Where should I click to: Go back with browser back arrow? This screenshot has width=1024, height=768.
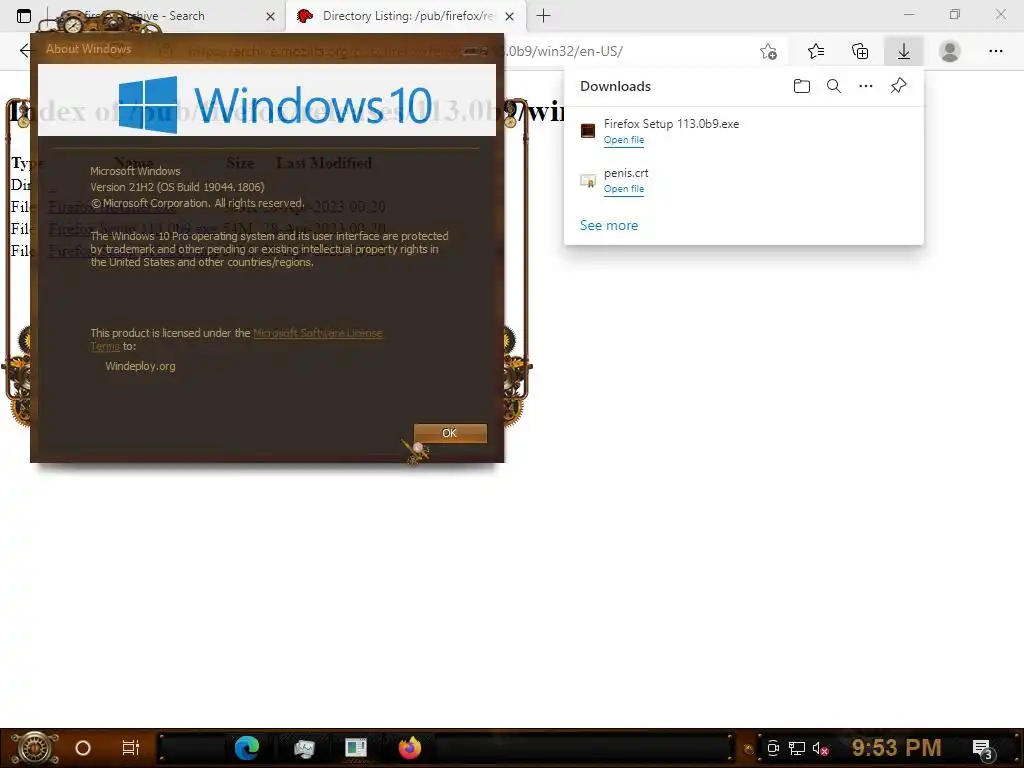click(x=25, y=51)
